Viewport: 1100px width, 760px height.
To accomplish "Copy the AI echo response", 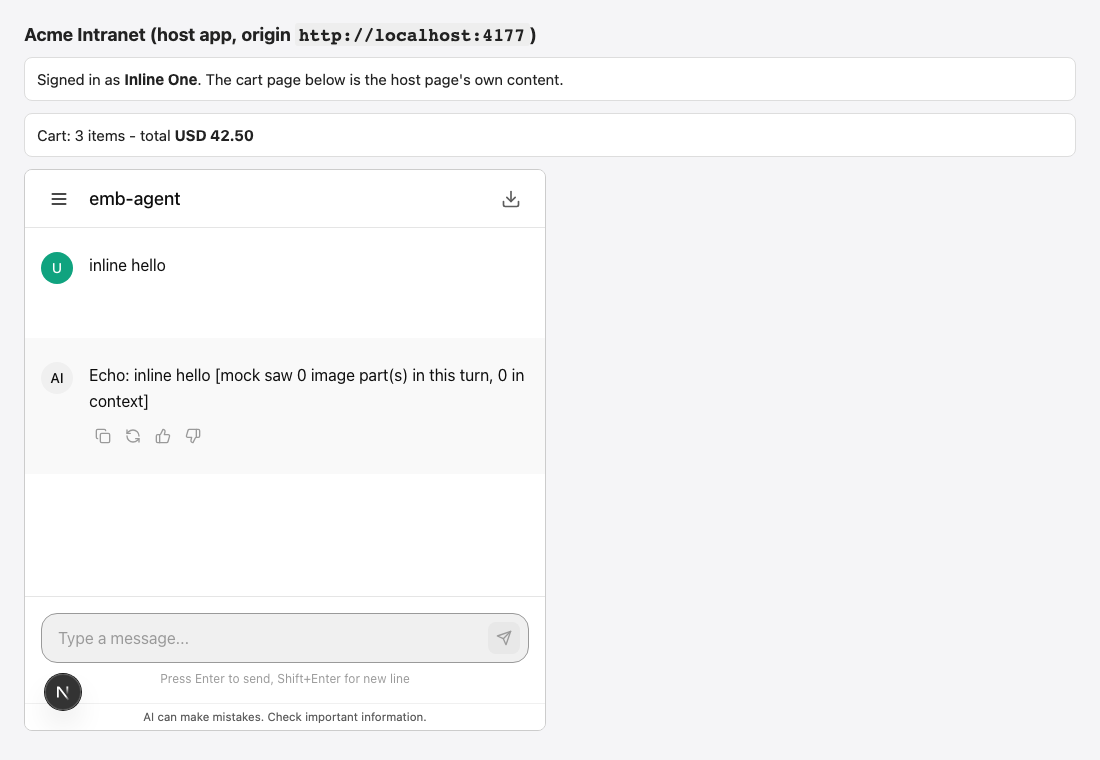I will (102, 436).
